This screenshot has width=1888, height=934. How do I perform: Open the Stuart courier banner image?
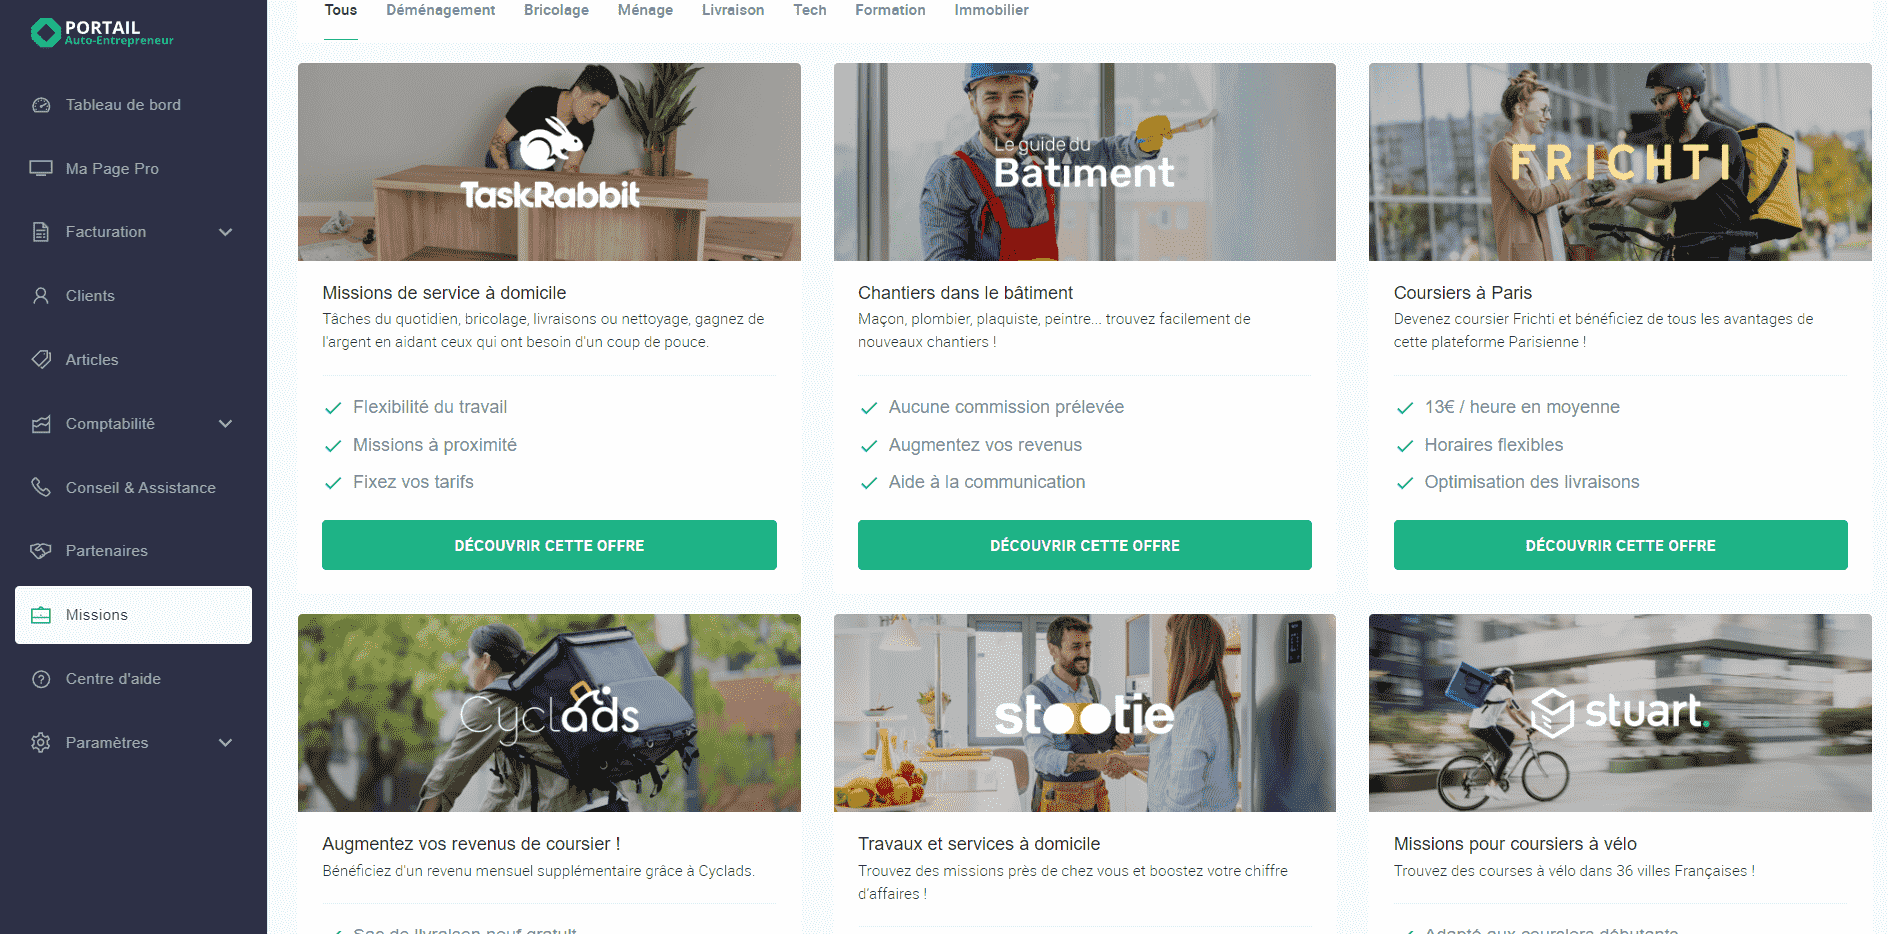[1620, 712]
